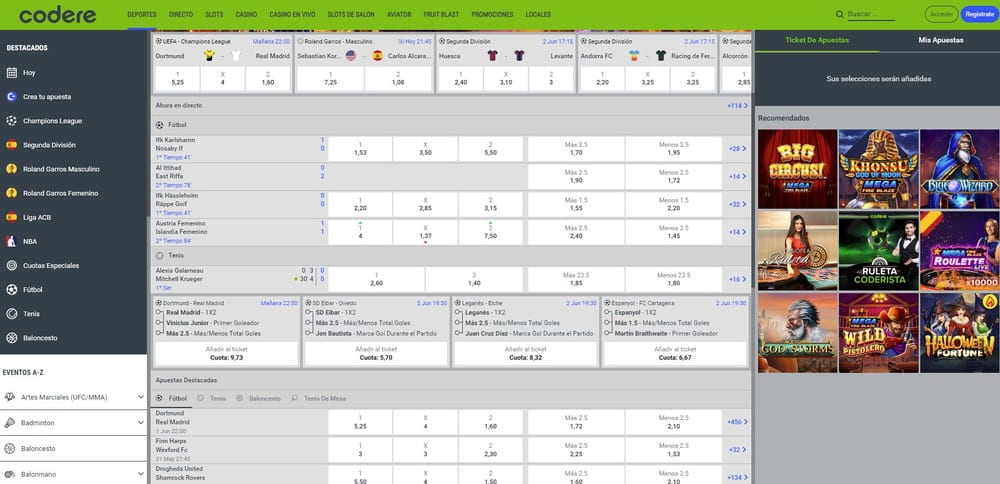The width and height of the screenshot is (1000, 484).
Task: Open +32 markets for Ifk Hässleholm match
Action: pos(737,205)
